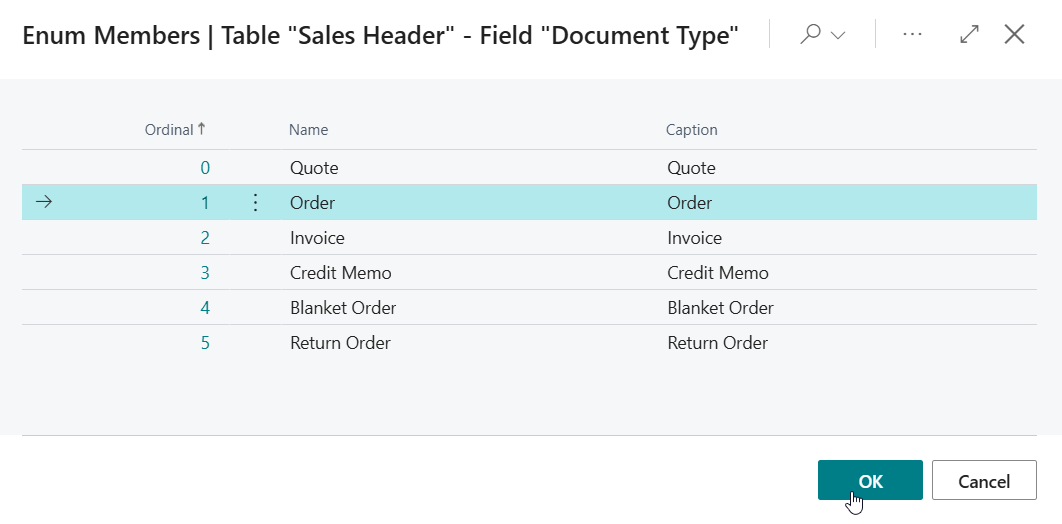This screenshot has width=1062, height=524.
Task: Click ordinal 3 for Credit Memo
Action: point(205,273)
